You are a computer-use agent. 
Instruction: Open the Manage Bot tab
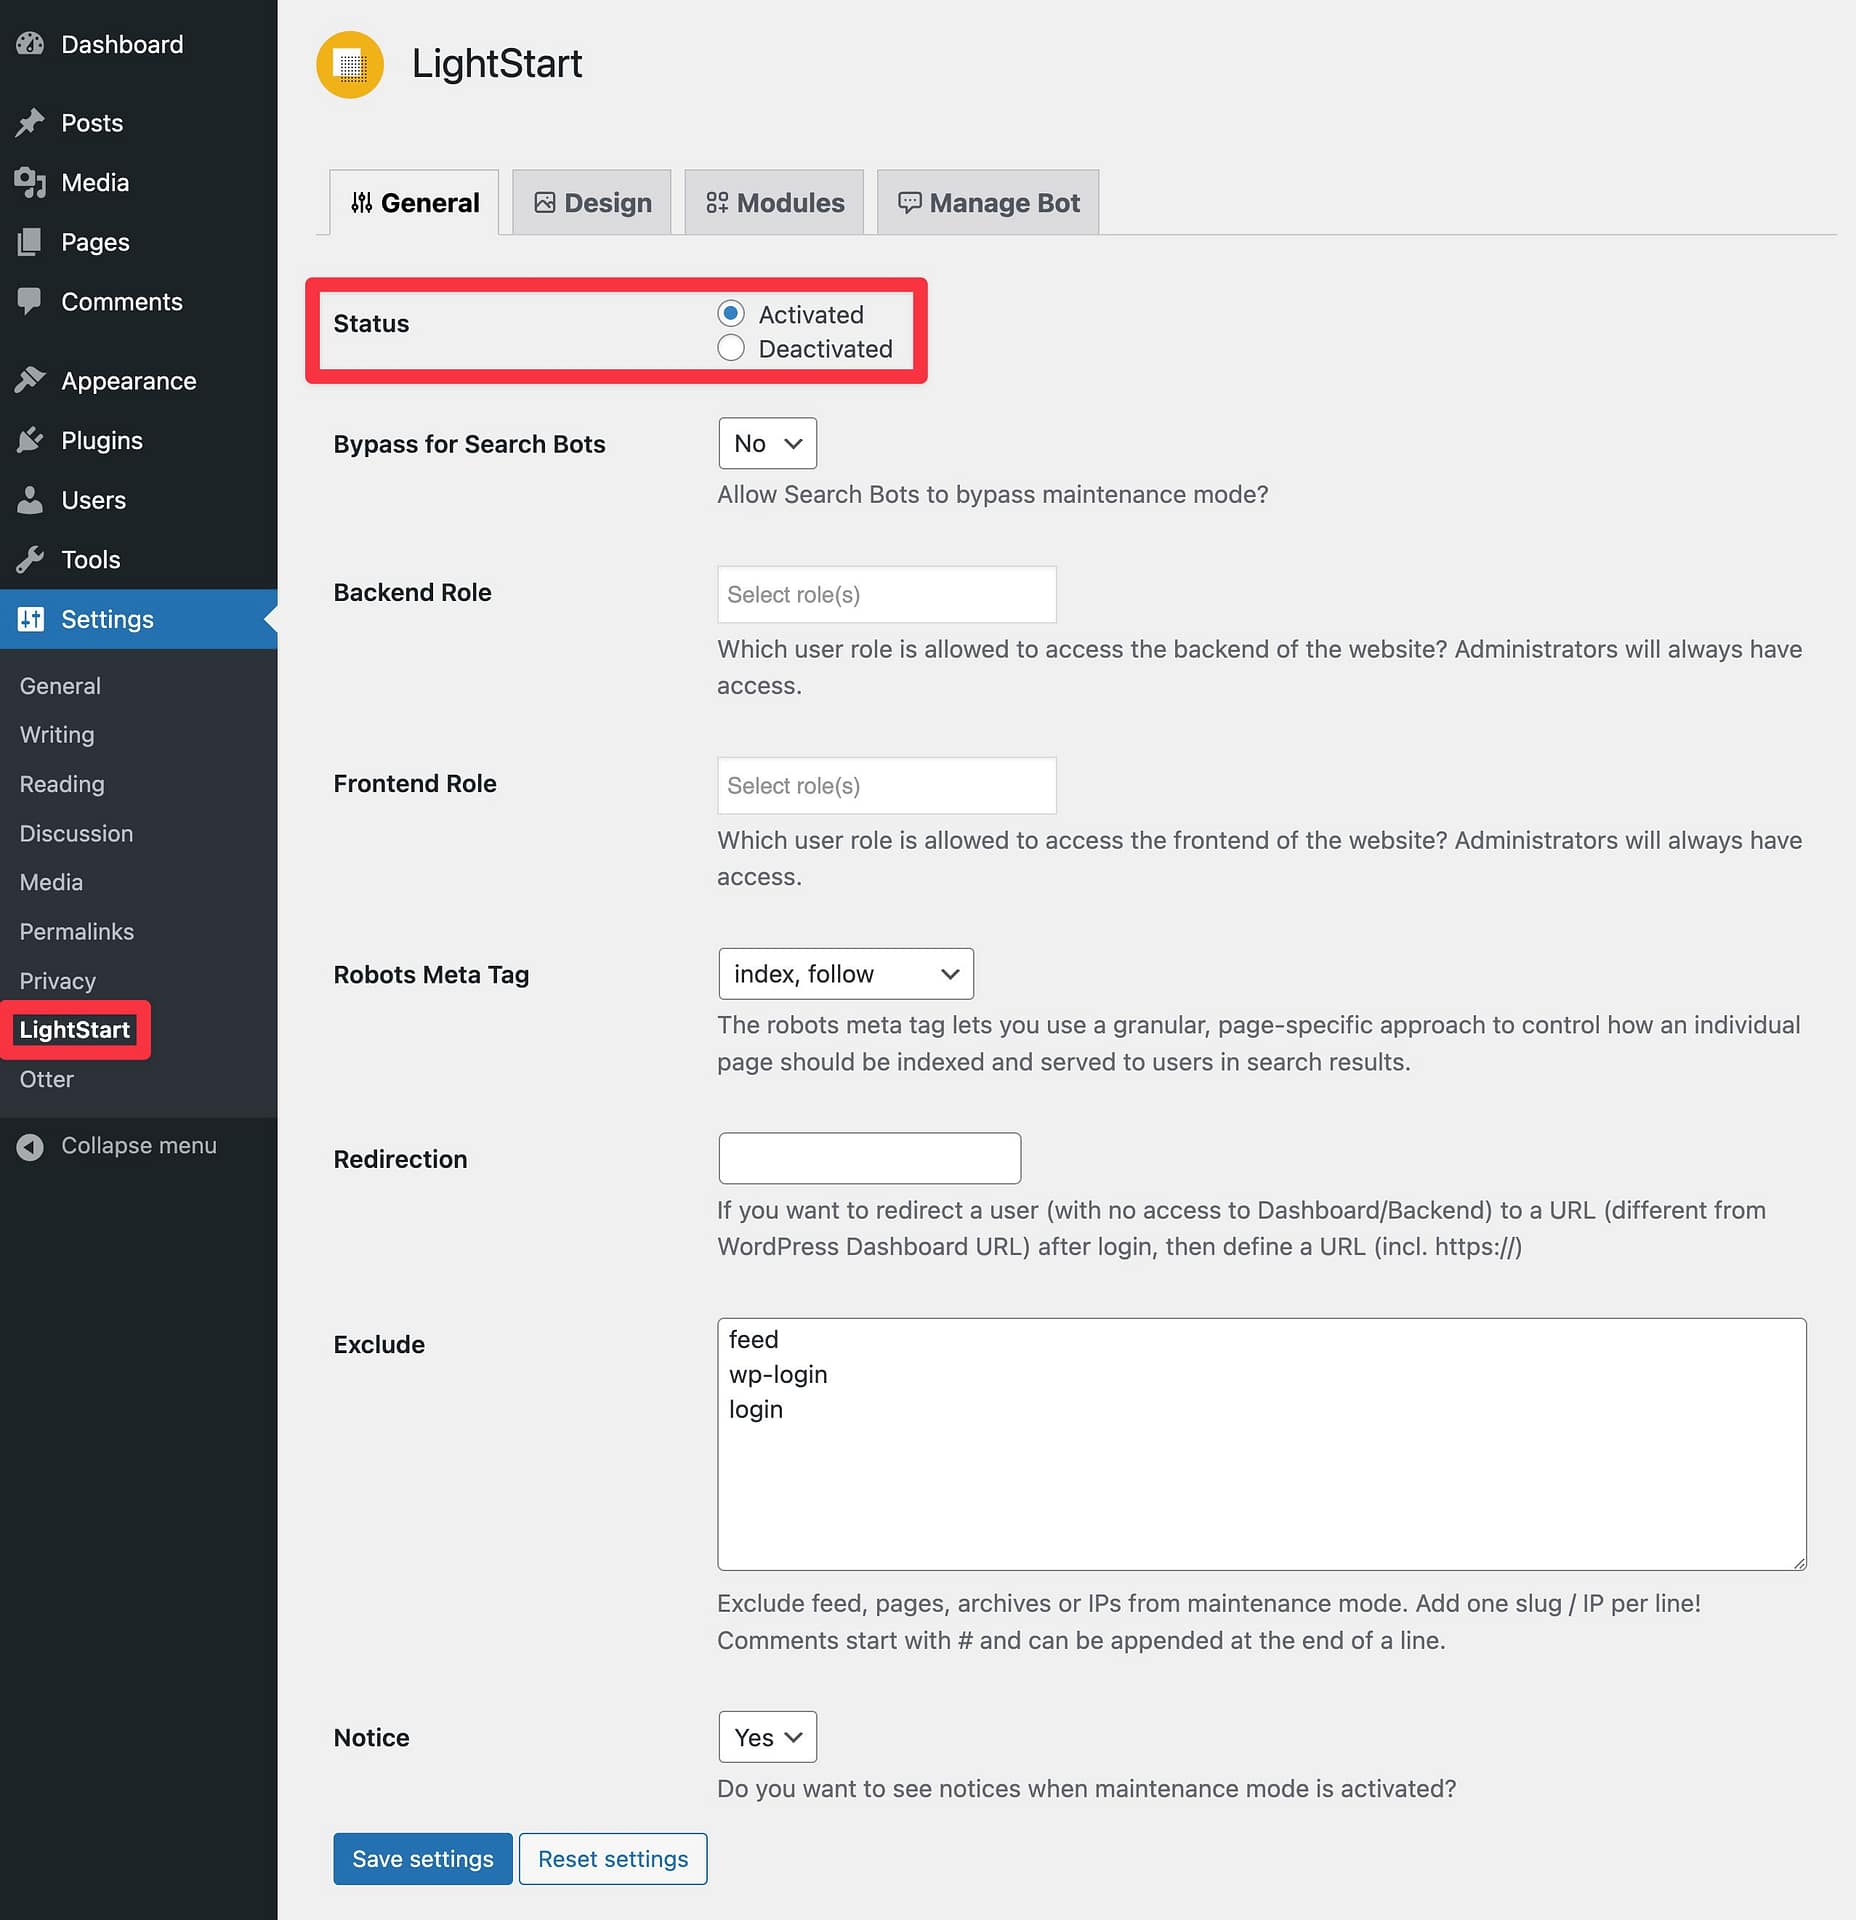987,202
